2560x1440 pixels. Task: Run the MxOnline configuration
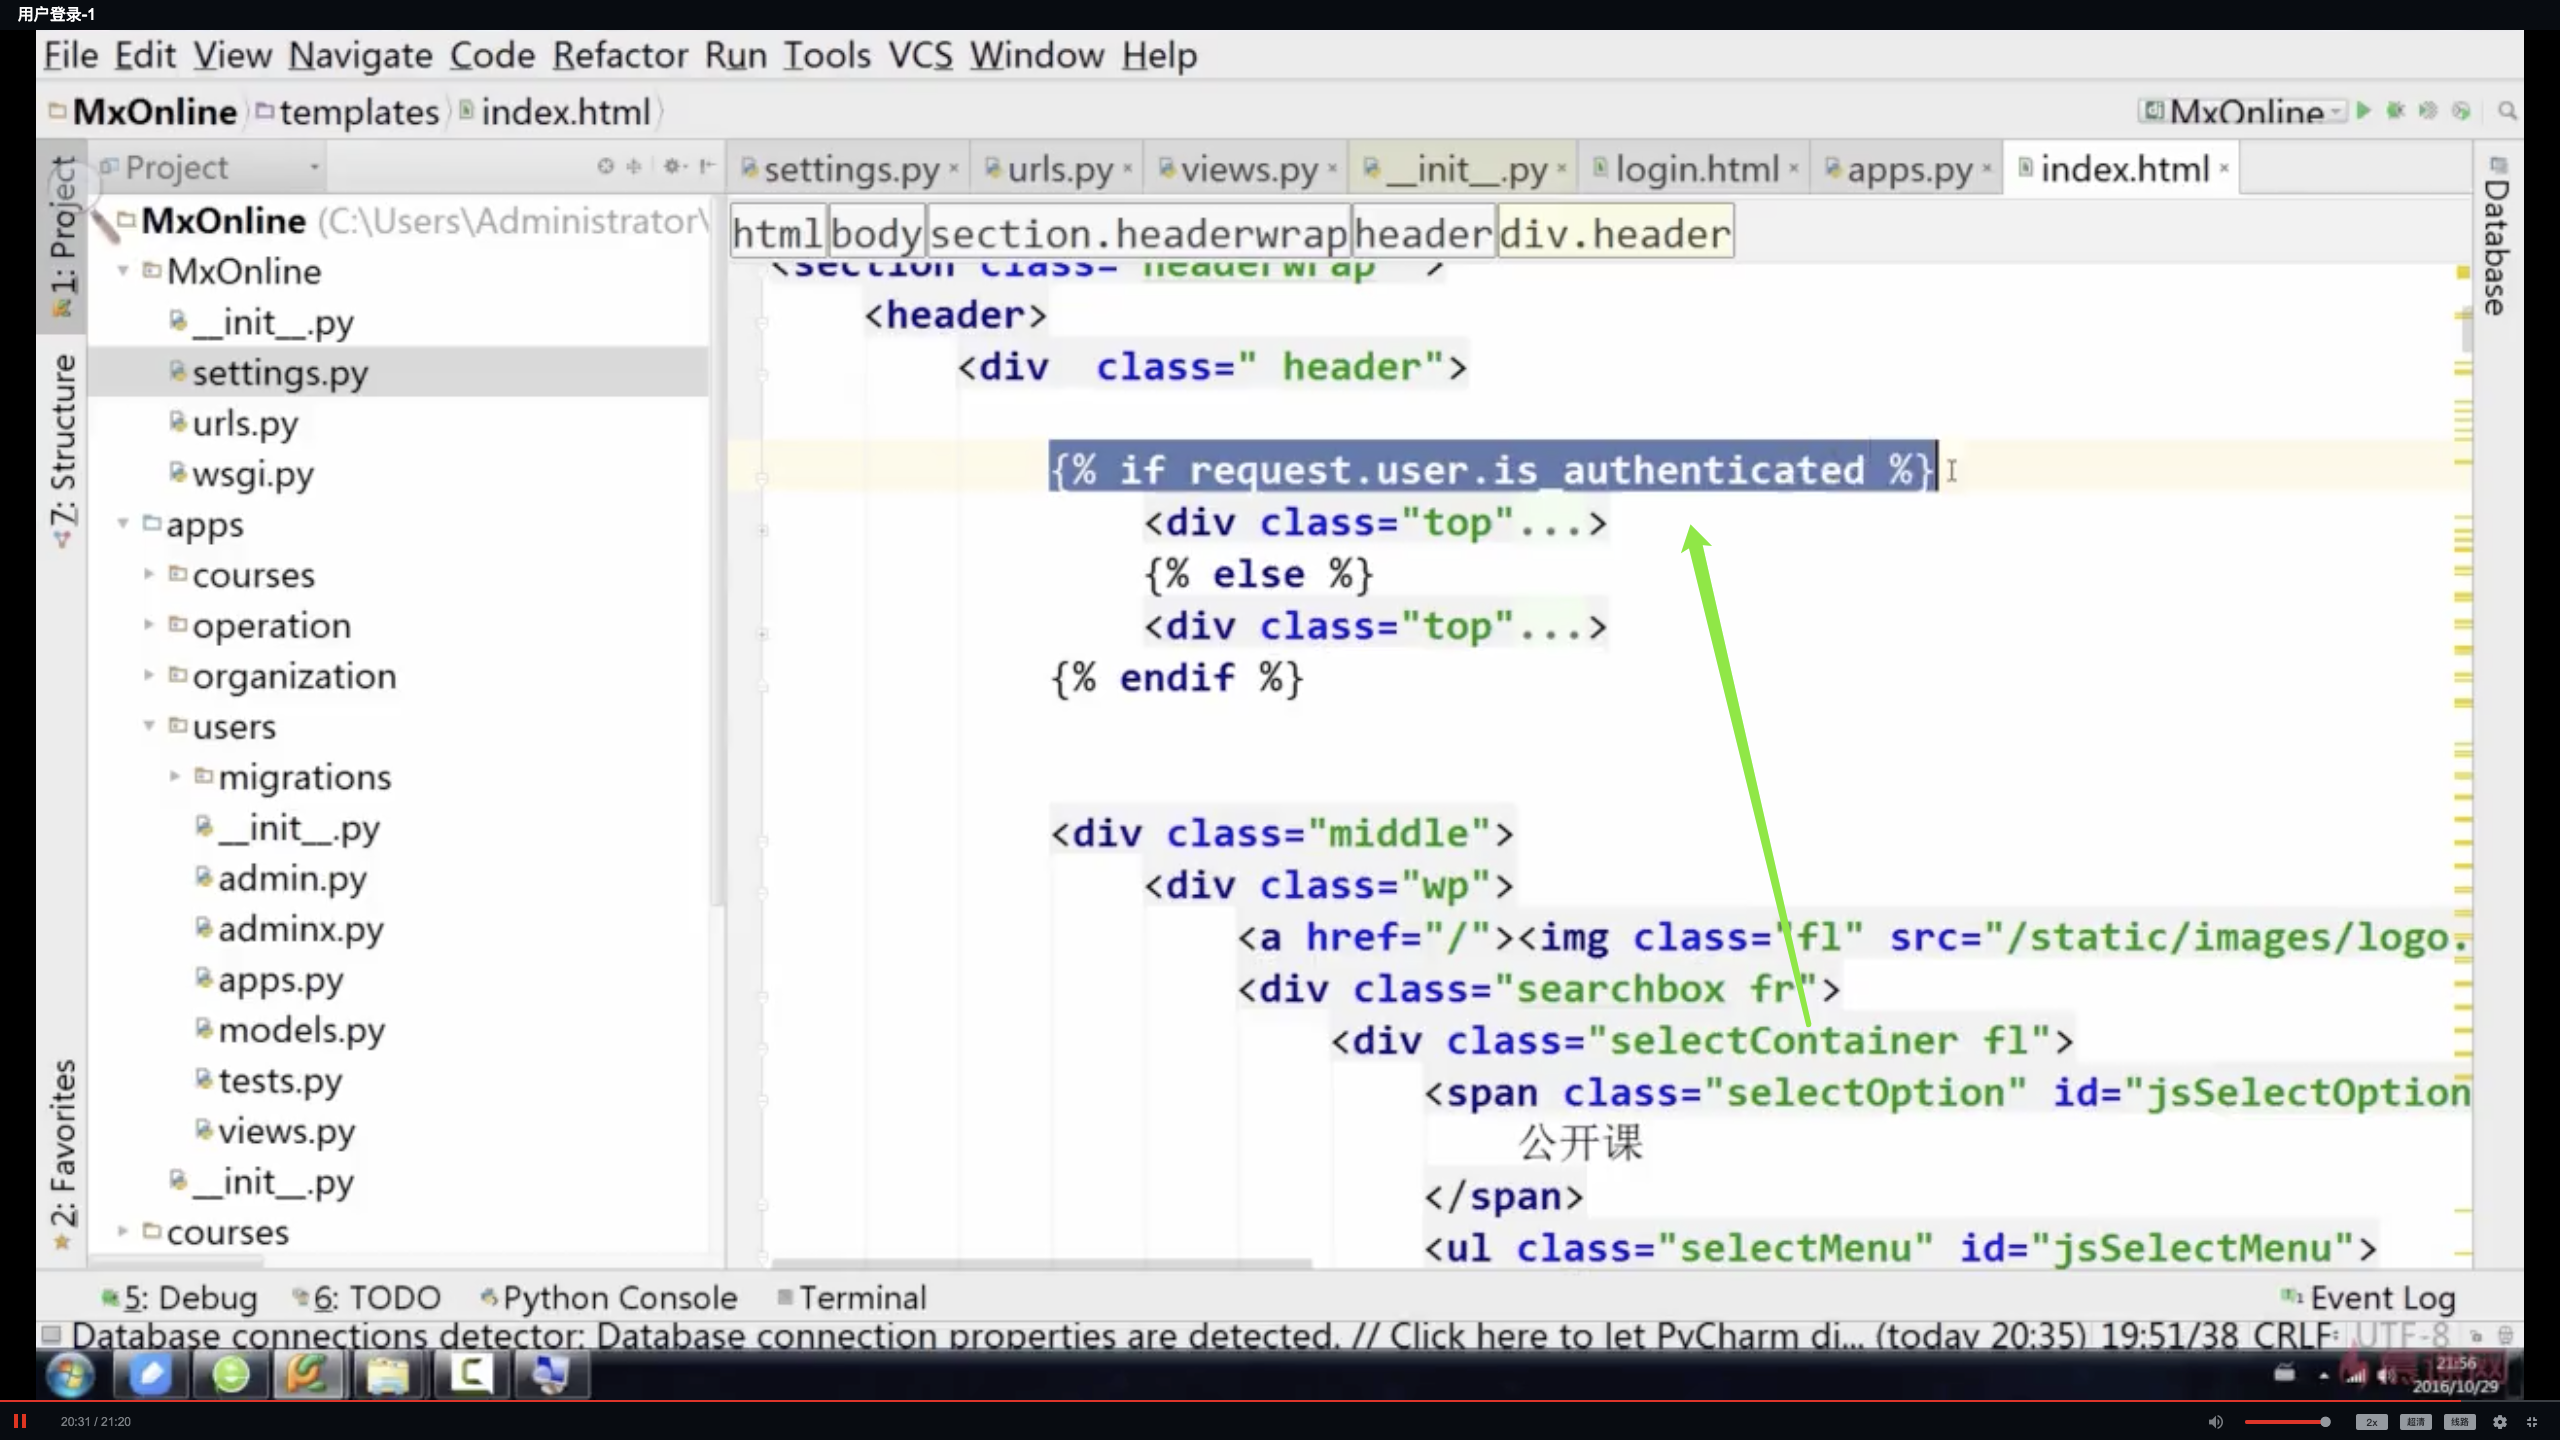tap(2364, 111)
